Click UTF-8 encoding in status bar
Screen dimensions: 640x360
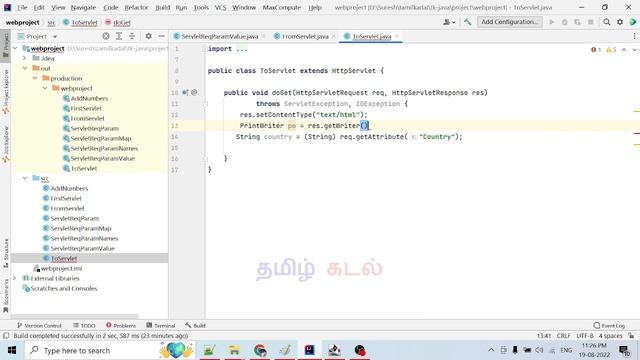(585, 336)
